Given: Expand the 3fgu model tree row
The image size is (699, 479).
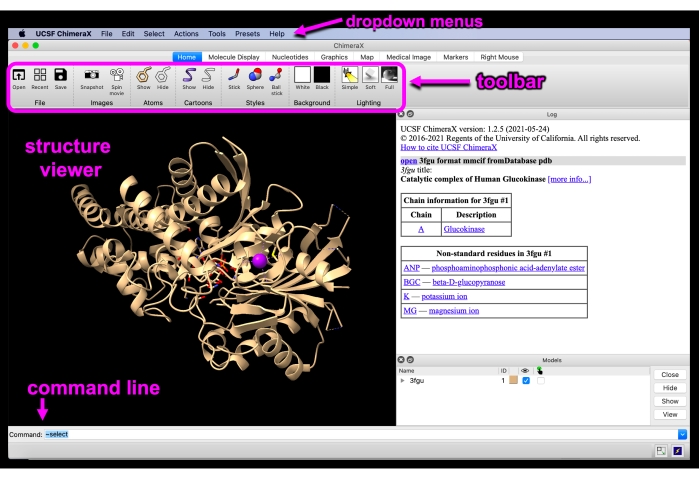Looking at the screenshot, I should click(x=402, y=380).
